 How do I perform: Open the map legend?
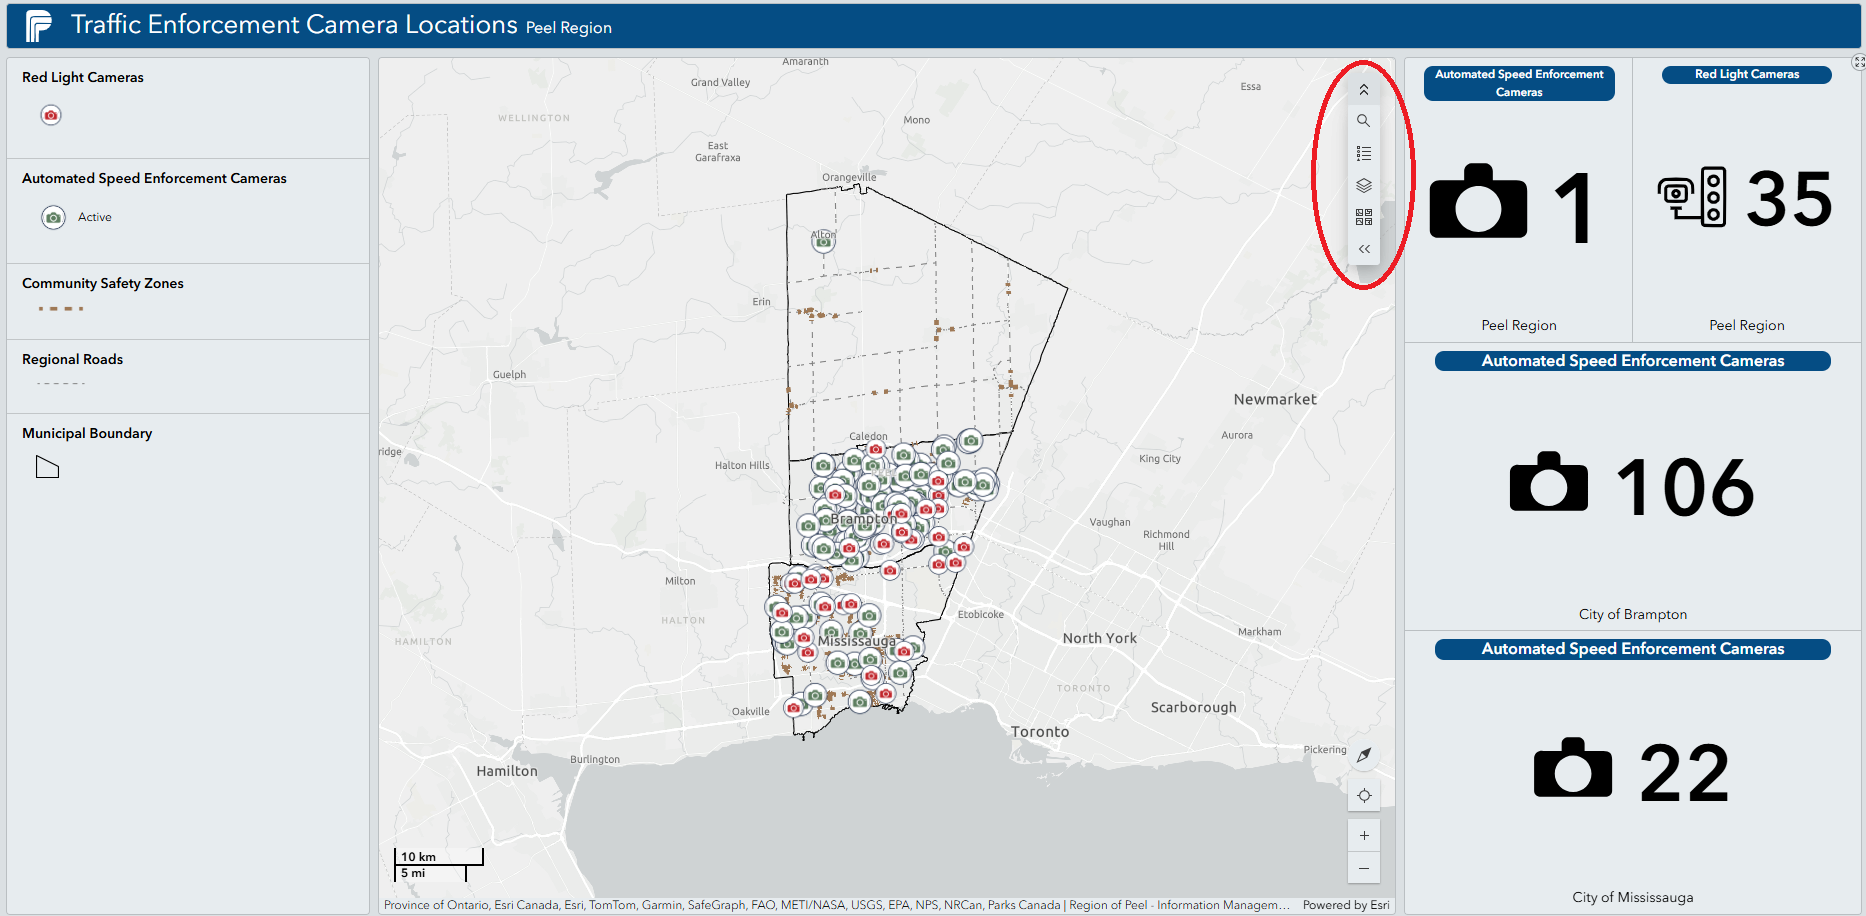tap(1364, 152)
